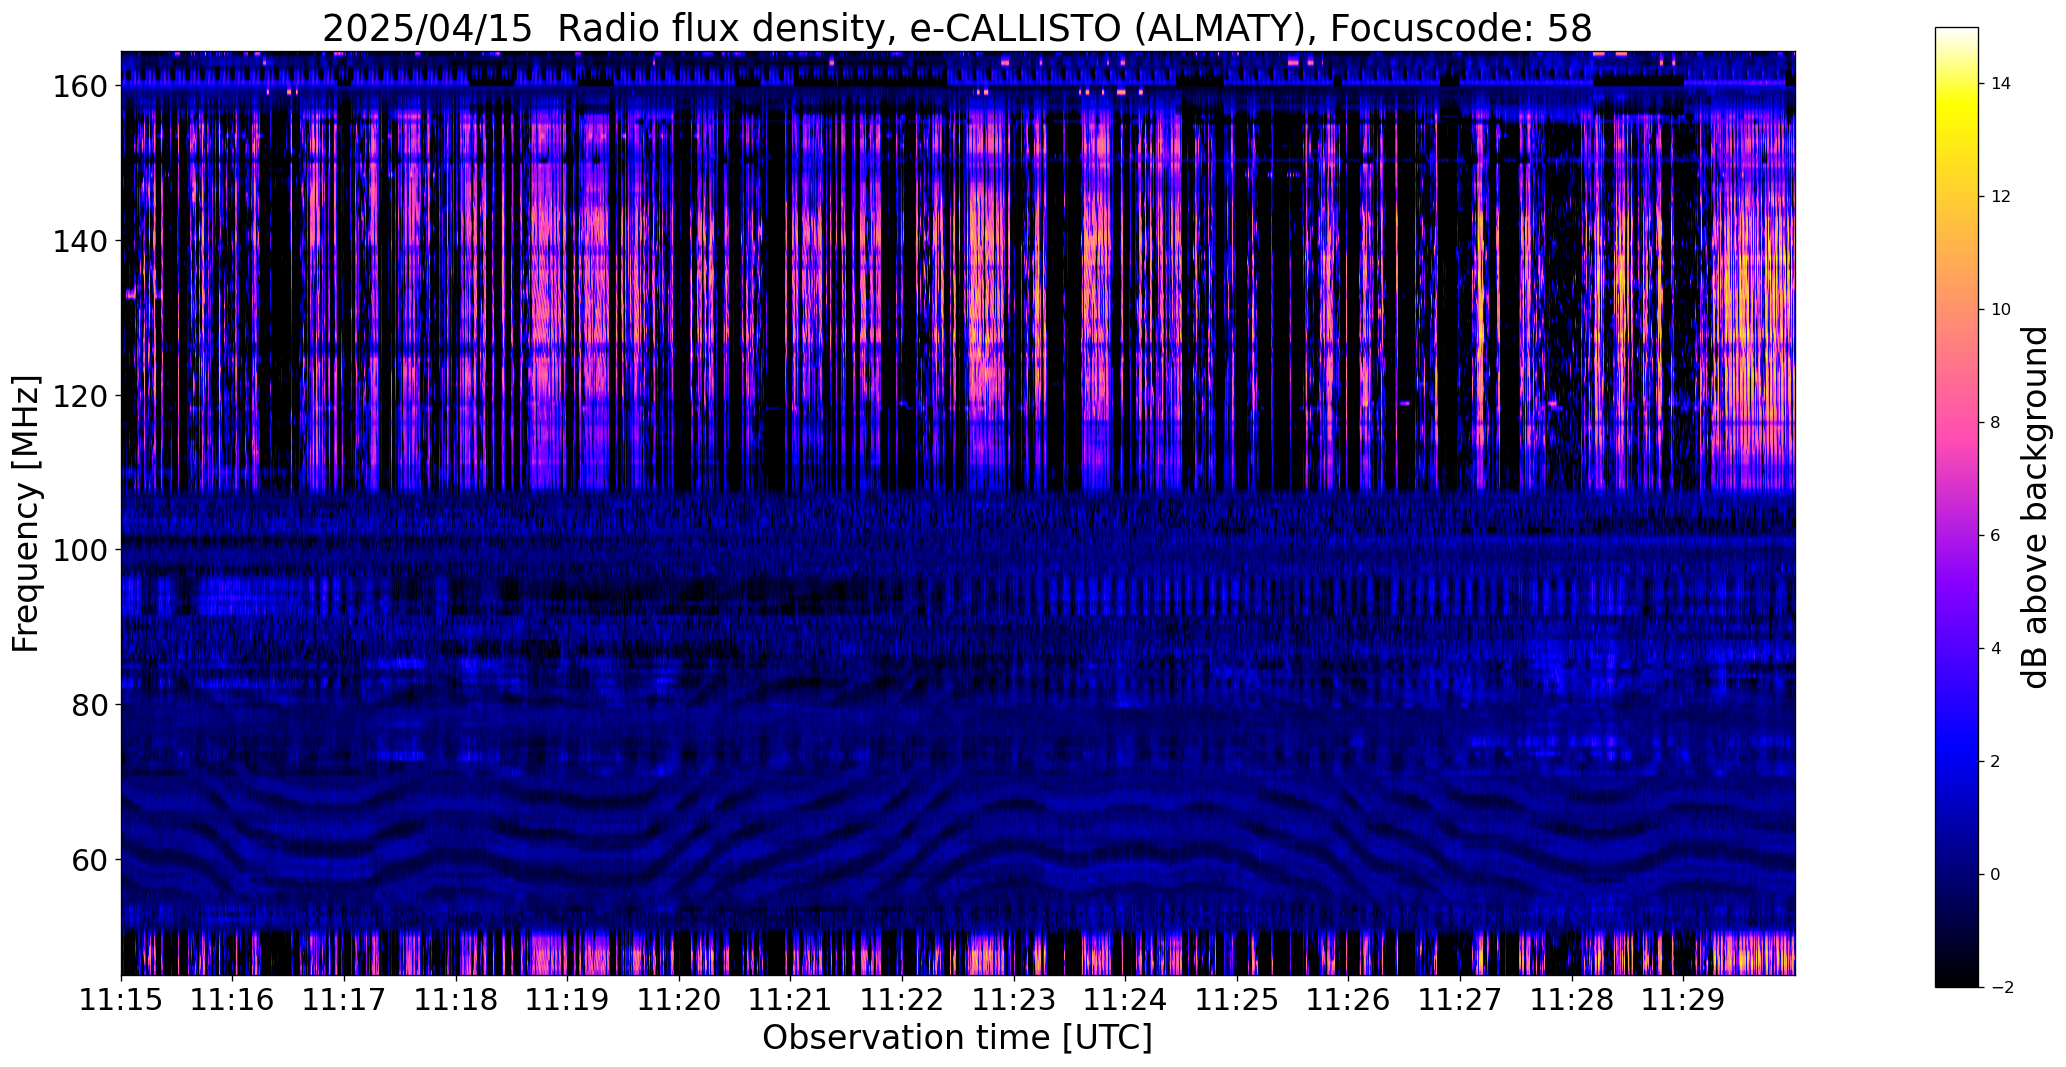Click the colorbar tick label 10
The height and width of the screenshot is (1067, 2066).
click(x=2001, y=310)
